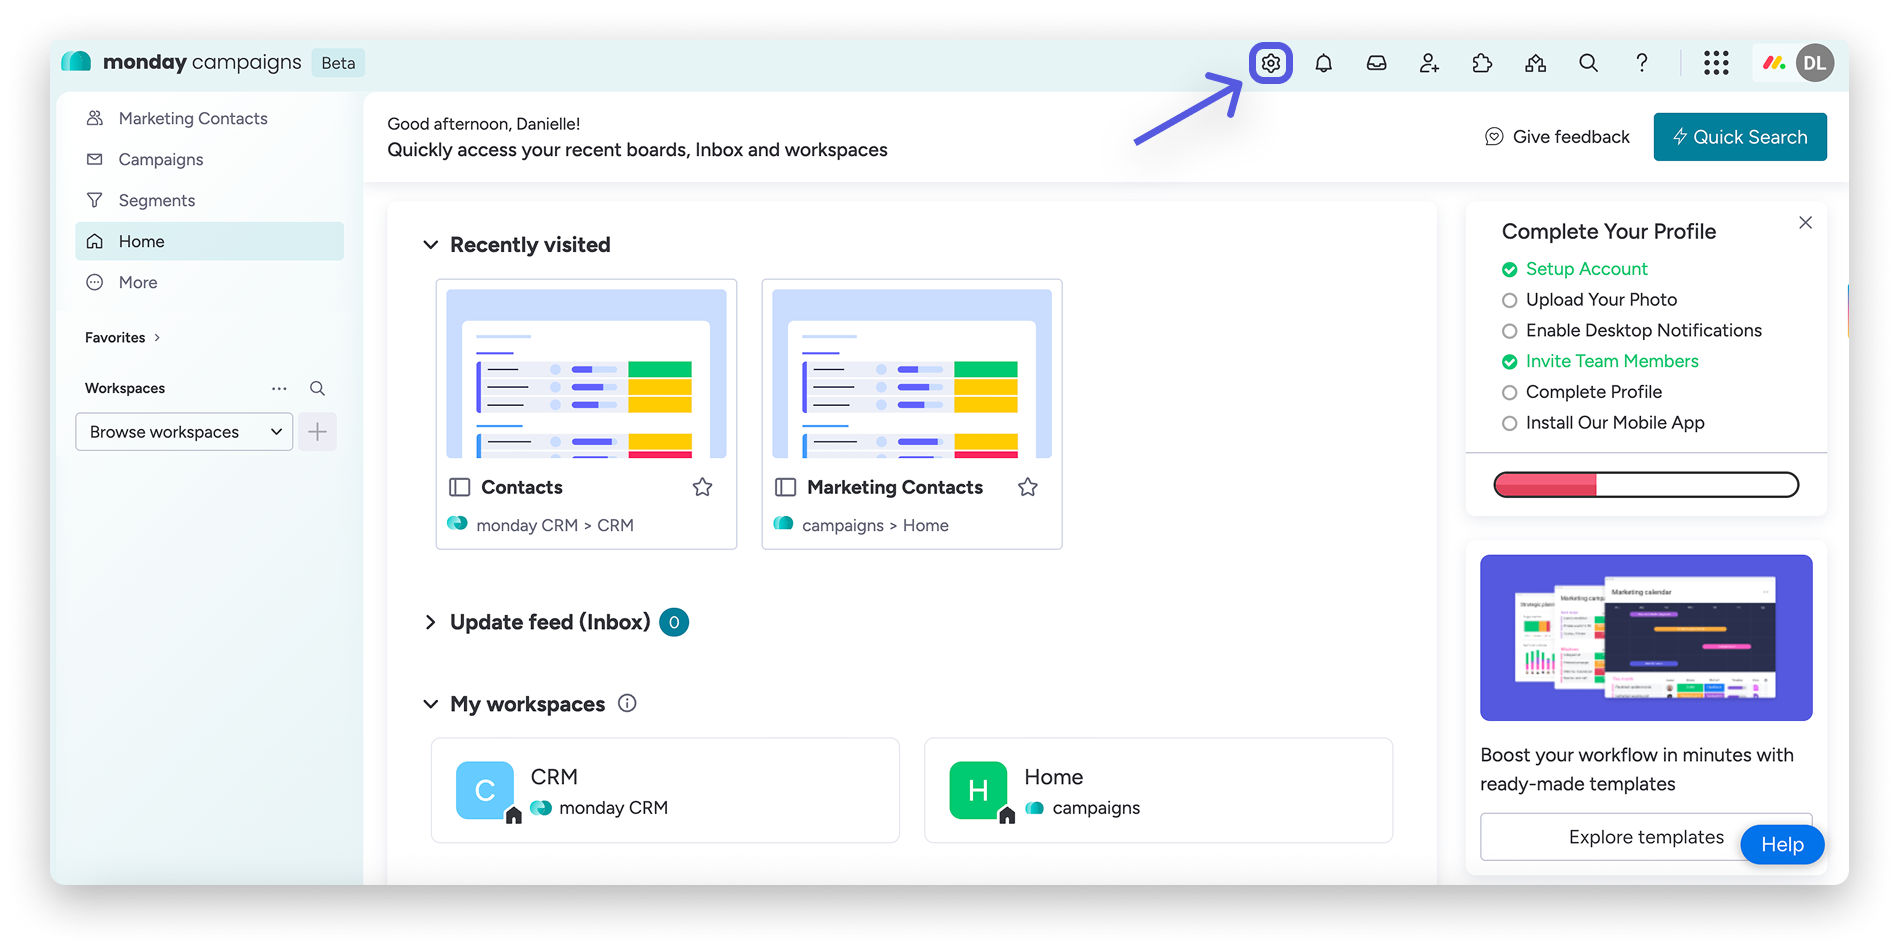The width and height of the screenshot is (1899, 950).
Task: Close the Complete Your Profile panel
Action: click(1805, 222)
